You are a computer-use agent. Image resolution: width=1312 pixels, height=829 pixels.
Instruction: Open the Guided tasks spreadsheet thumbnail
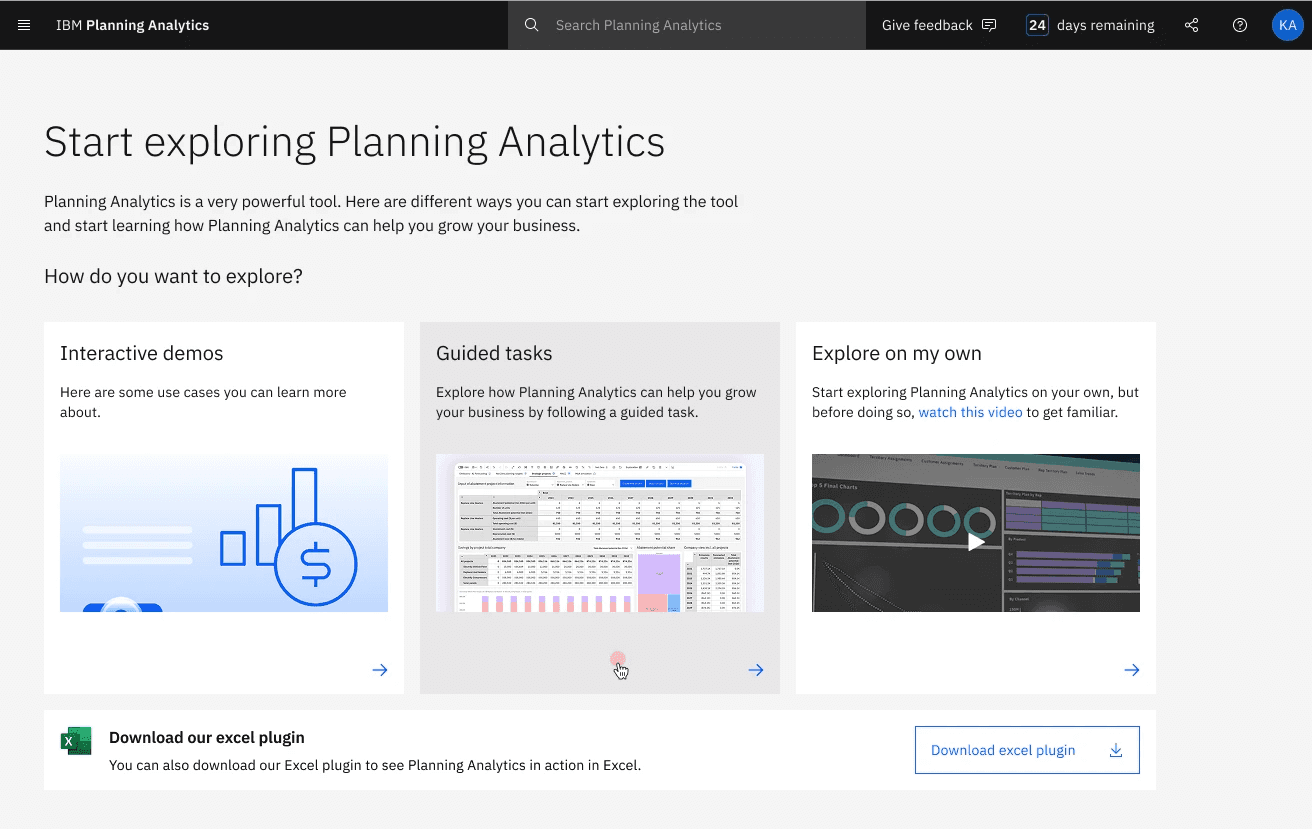(600, 533)
